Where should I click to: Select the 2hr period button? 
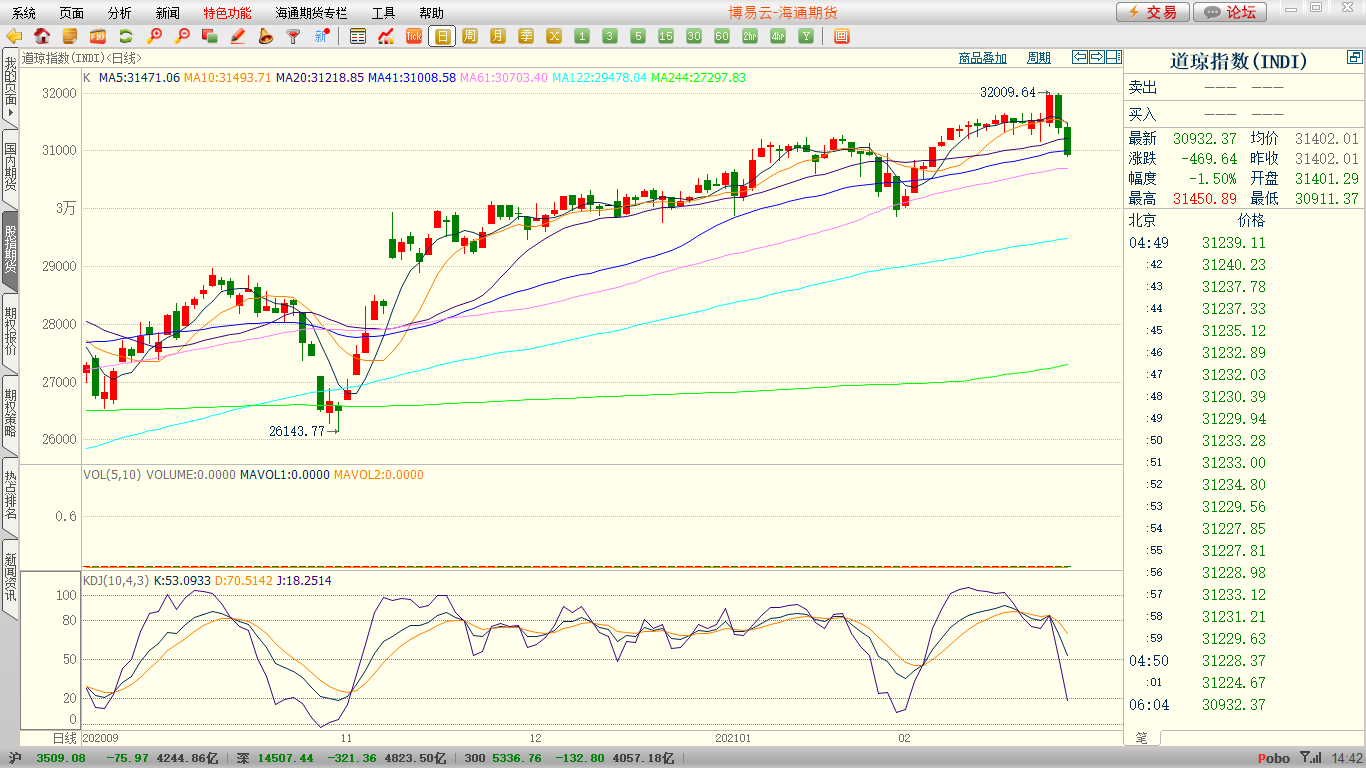[750, 36]
